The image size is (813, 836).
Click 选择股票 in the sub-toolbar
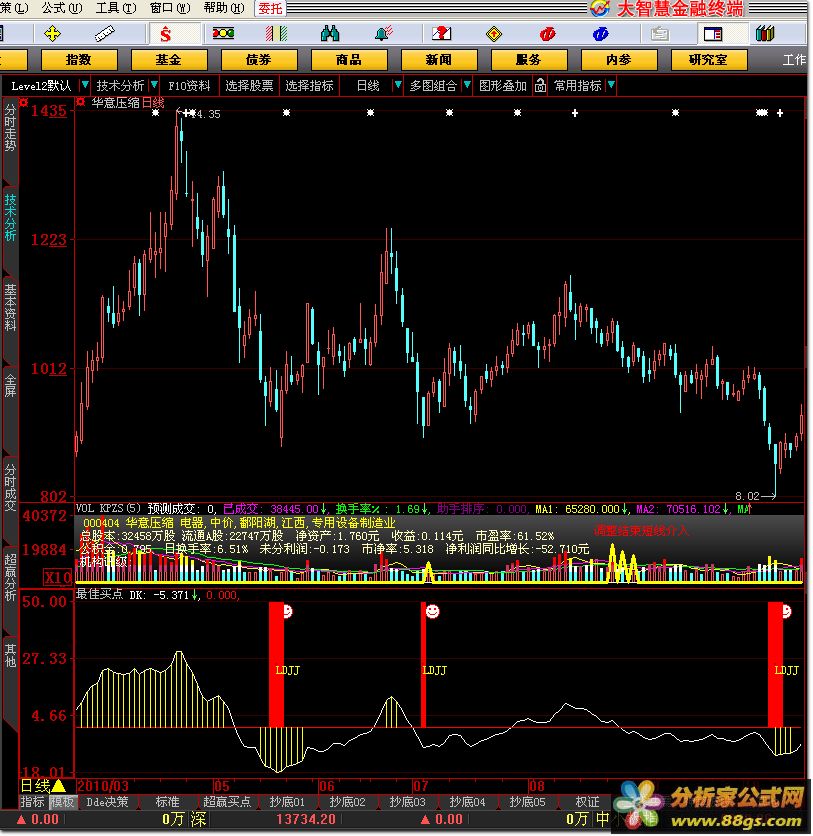[249, 85]
